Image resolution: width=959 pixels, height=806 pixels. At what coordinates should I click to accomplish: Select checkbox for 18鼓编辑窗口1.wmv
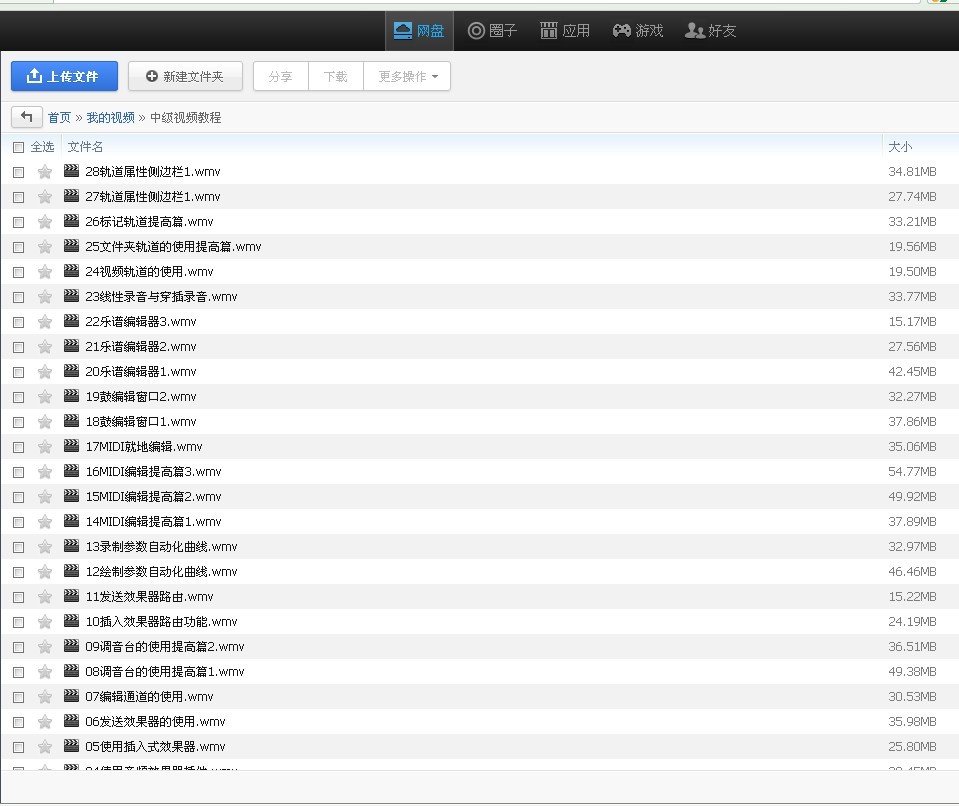click(x=18, y=422)
